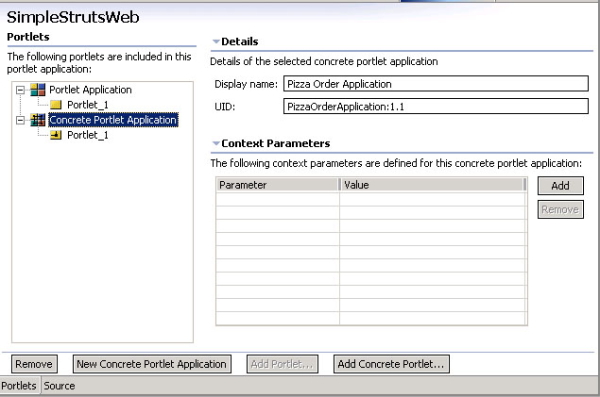
Task: Click the Details section heading
Action: (240, 41)
